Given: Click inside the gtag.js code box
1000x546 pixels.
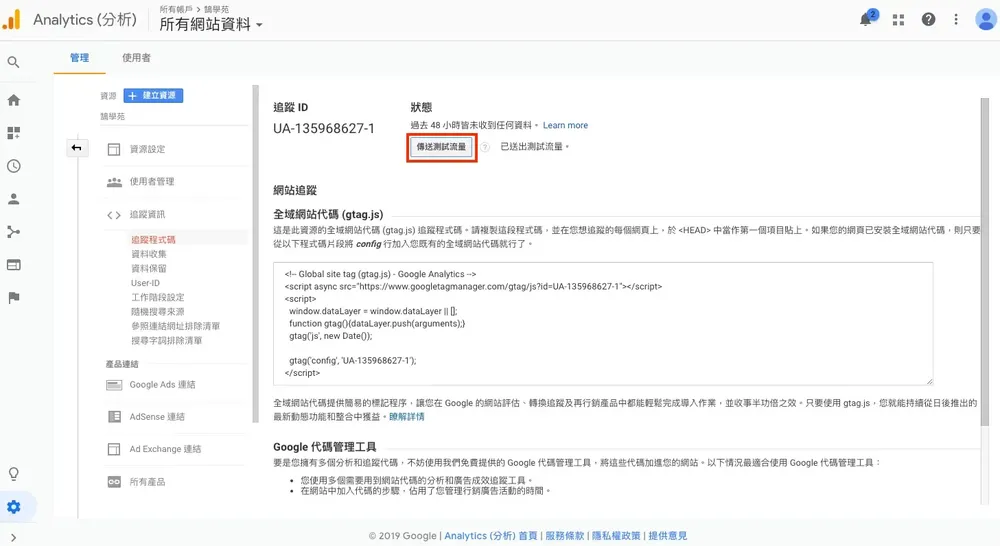Looking at the screenshot, I should (x=603, y=323).
